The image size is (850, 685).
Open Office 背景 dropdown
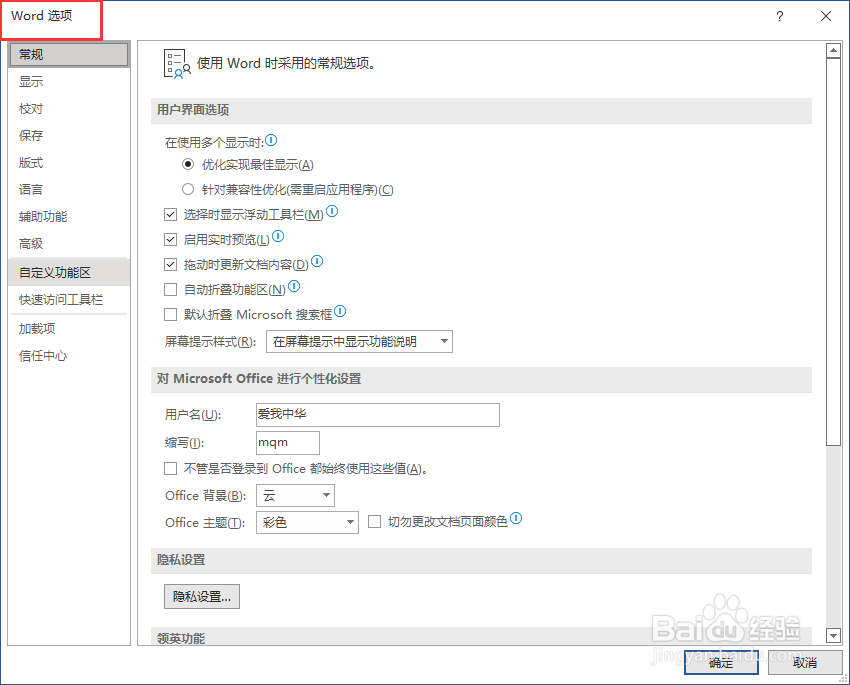click(295, 495)
